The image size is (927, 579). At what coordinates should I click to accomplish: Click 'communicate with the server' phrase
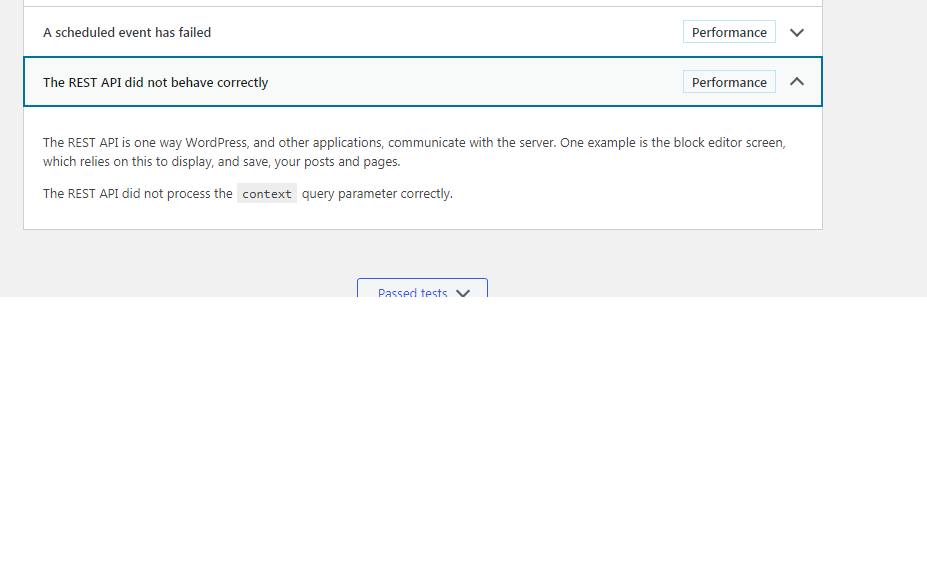pyautogui.click(x=472, y=143)
